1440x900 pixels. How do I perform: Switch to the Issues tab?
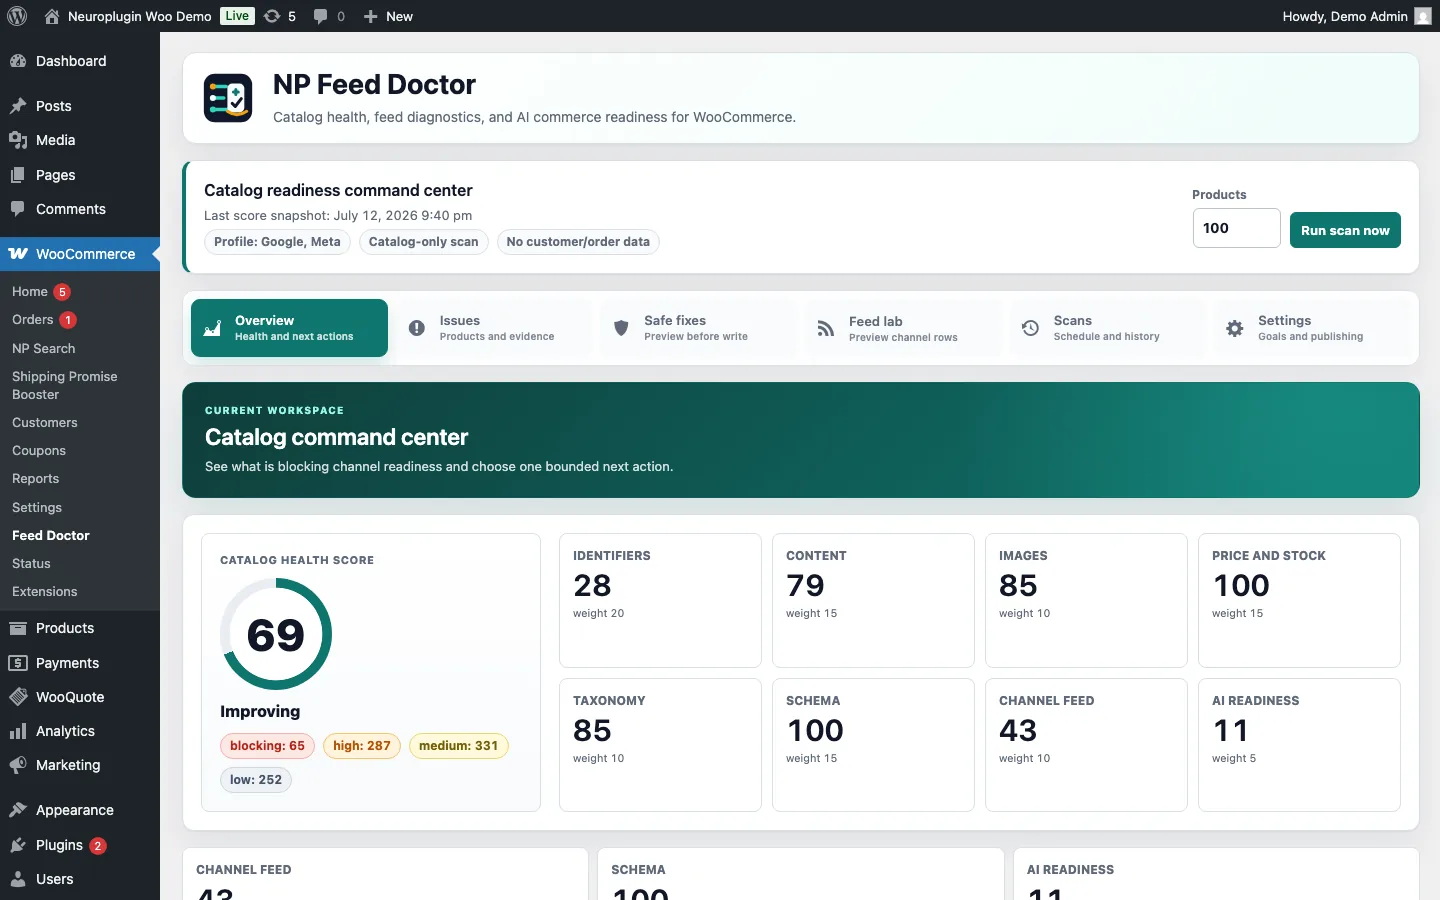pos(494,328)
